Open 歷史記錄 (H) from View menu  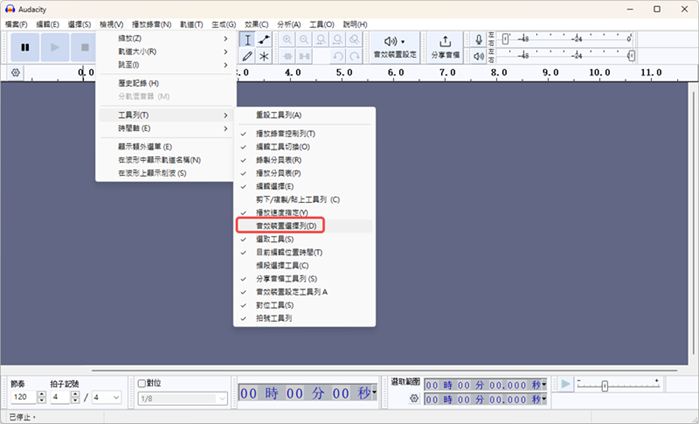click(165, 83)
